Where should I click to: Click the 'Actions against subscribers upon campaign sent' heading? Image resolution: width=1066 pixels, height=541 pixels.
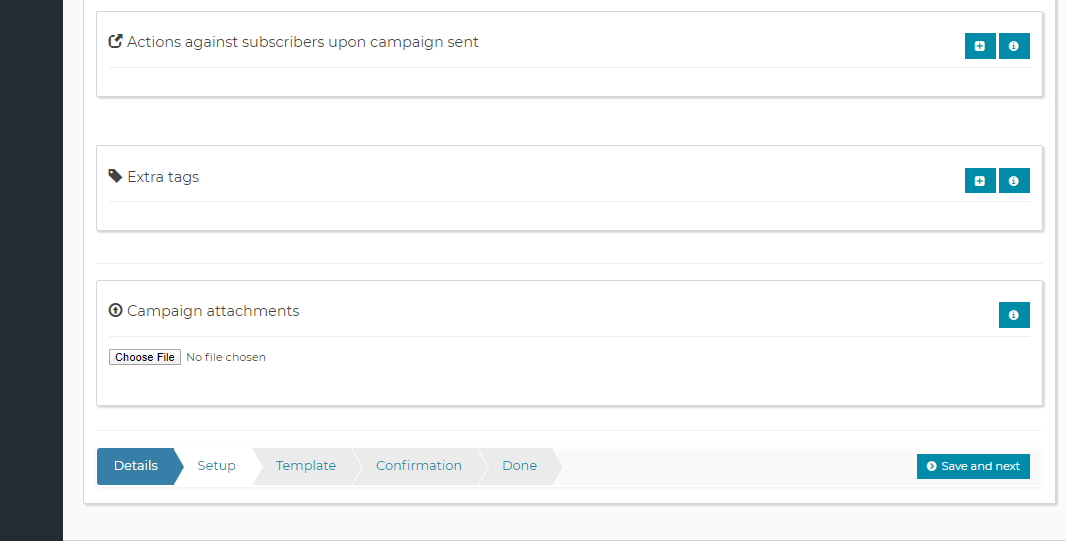[303, 42]
